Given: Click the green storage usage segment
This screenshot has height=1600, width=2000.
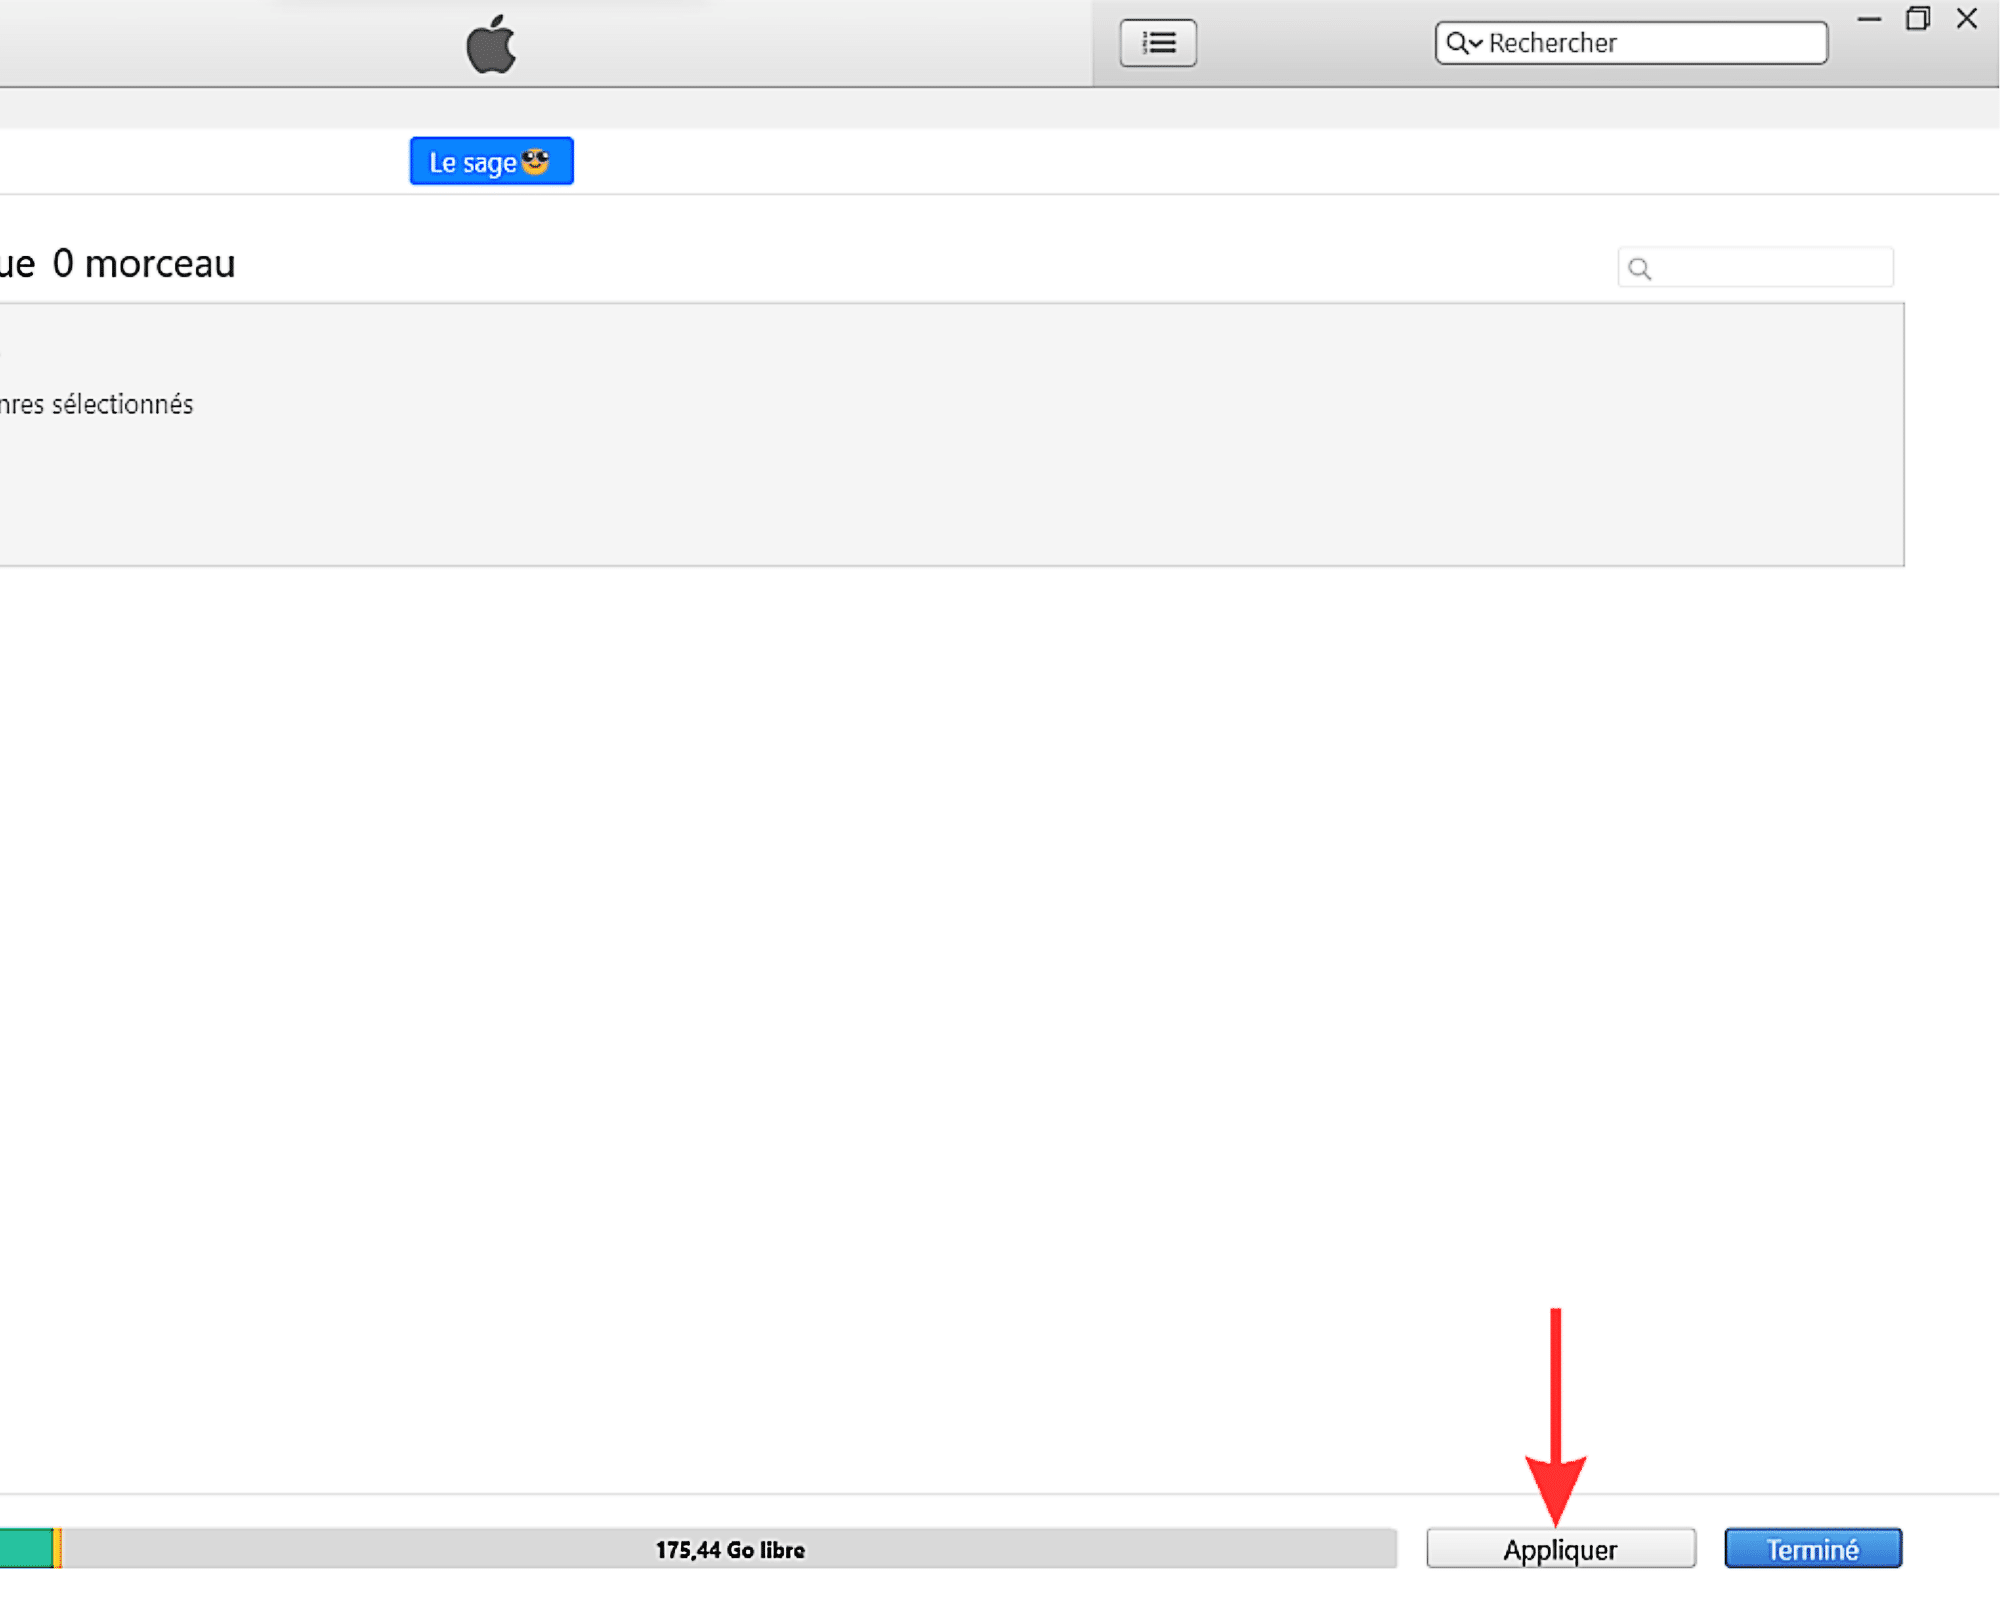Looking at the screenshot, I should (x=26, y=1548).
